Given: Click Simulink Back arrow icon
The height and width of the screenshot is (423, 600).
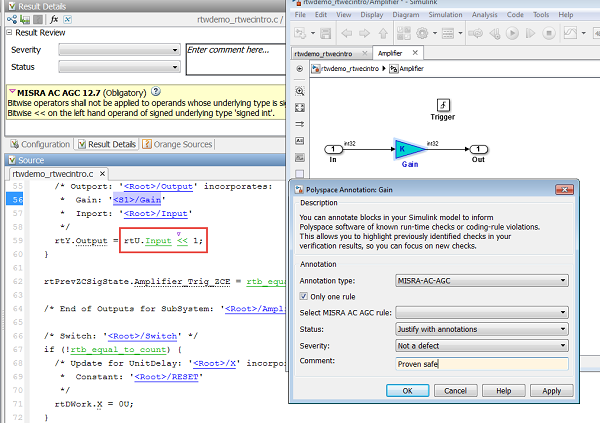Looking at the screenshot, I should (347, 33).
